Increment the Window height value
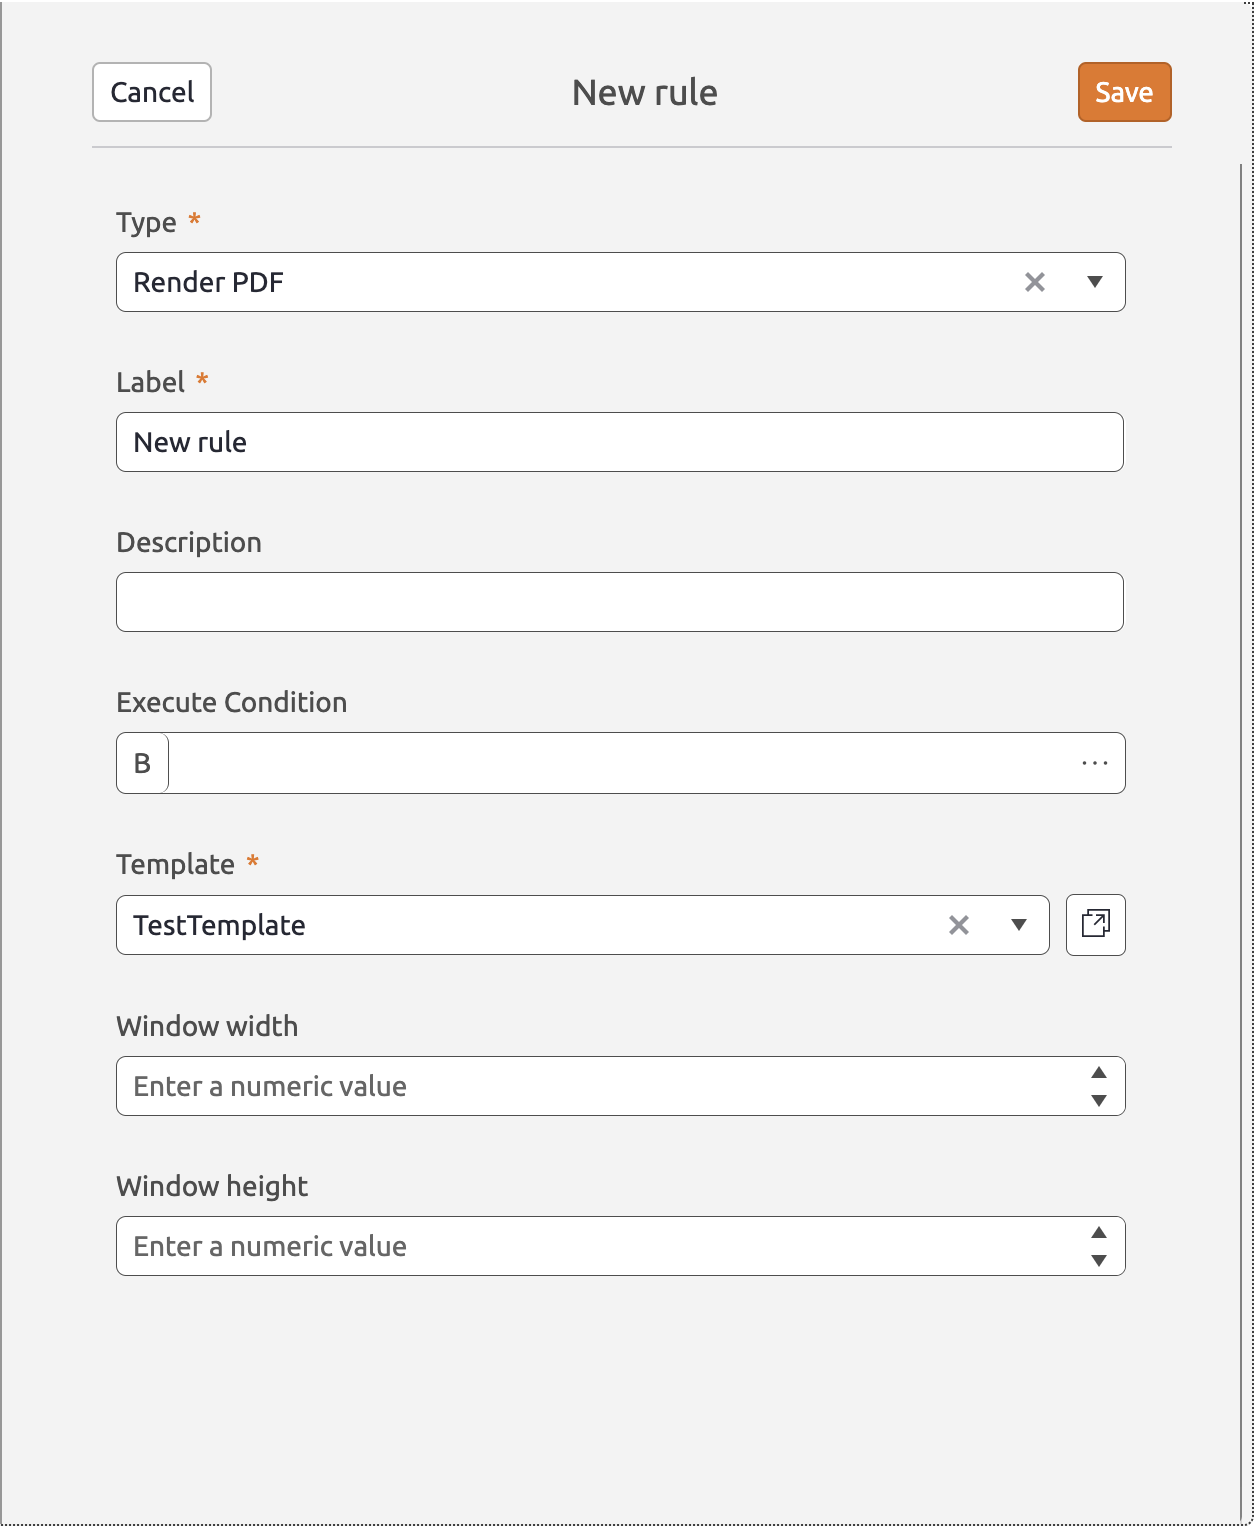This screenshot has height=1526, width=1256. (1098, 1234)
